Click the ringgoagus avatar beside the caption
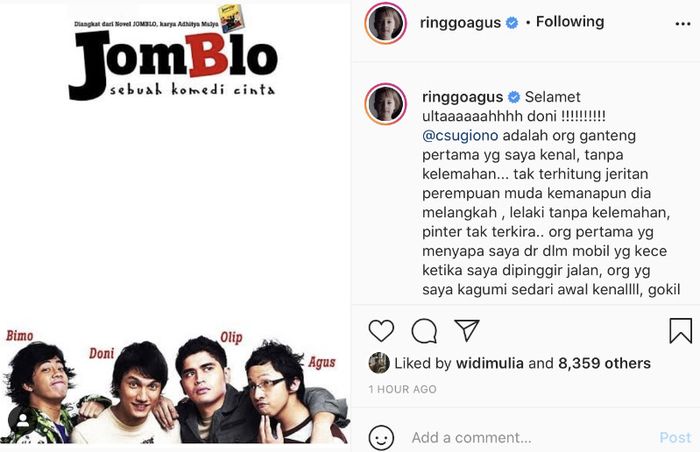Image resolution: width=700 pixels, height=452 pixels. 386,104
